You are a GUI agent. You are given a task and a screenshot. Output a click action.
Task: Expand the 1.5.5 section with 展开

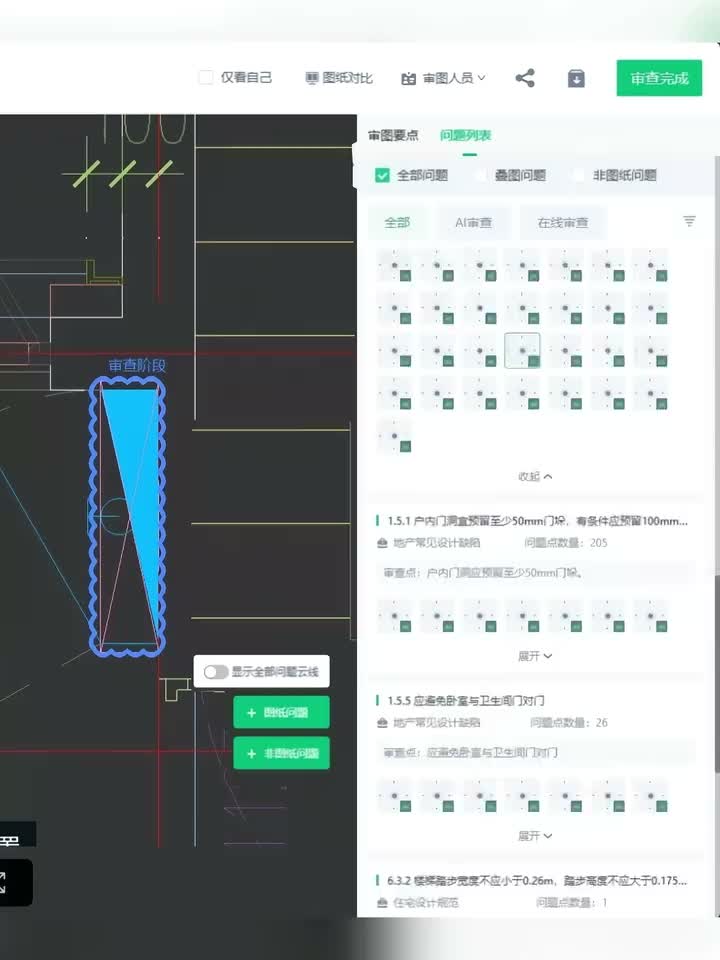coord(535,836)
